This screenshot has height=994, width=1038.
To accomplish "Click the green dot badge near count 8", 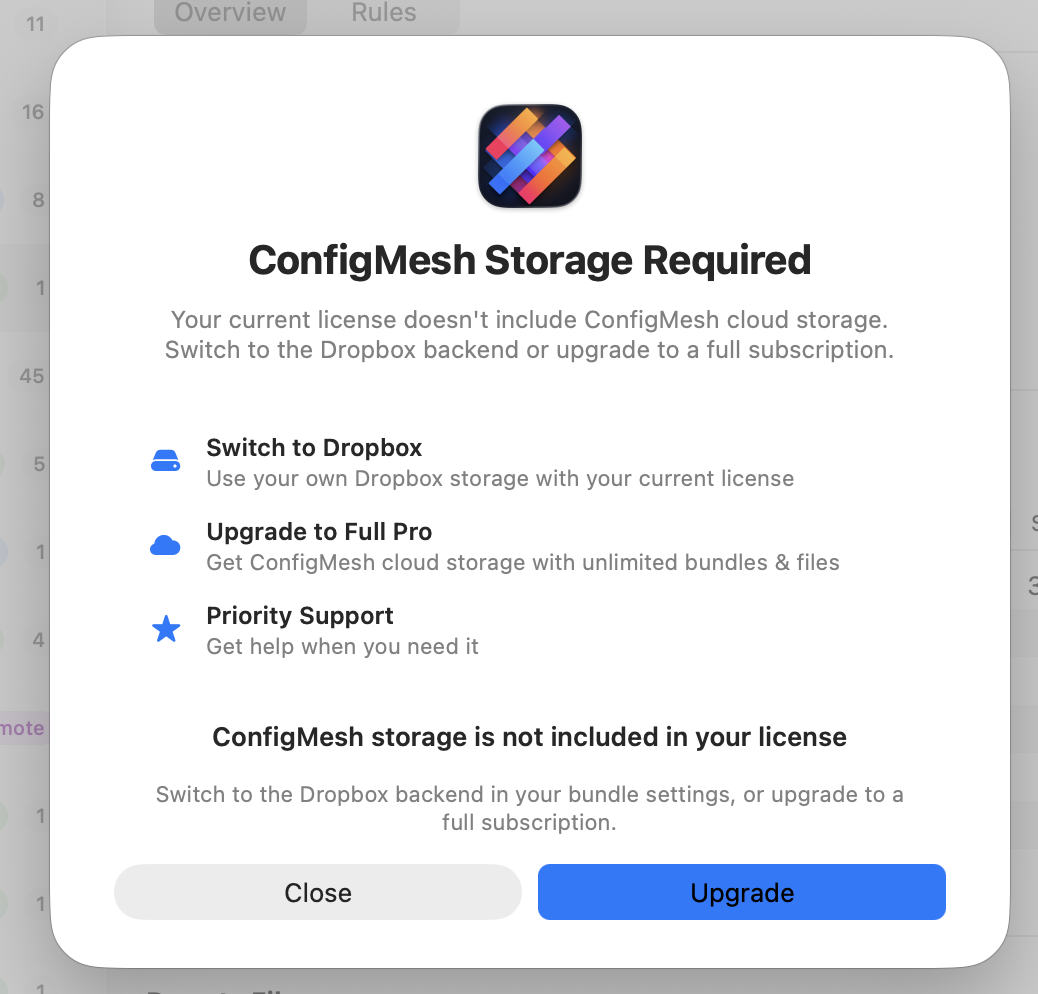I will click(3, 199).
